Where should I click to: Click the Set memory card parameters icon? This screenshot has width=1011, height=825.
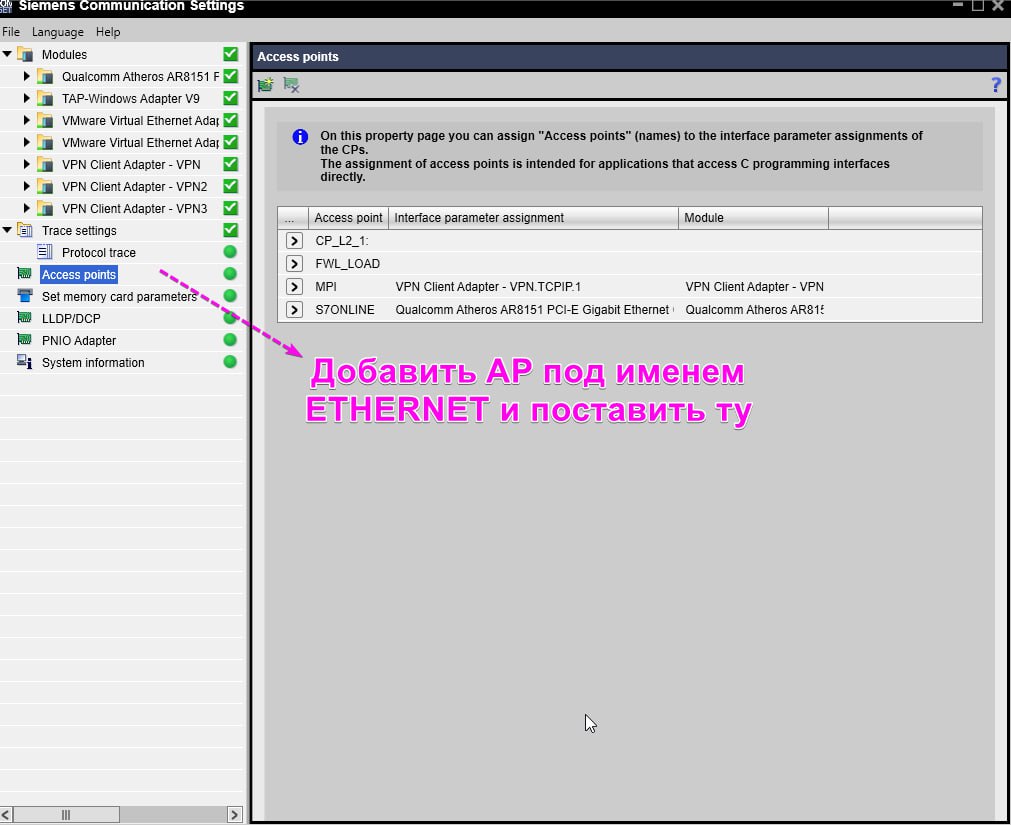(25, 296)
